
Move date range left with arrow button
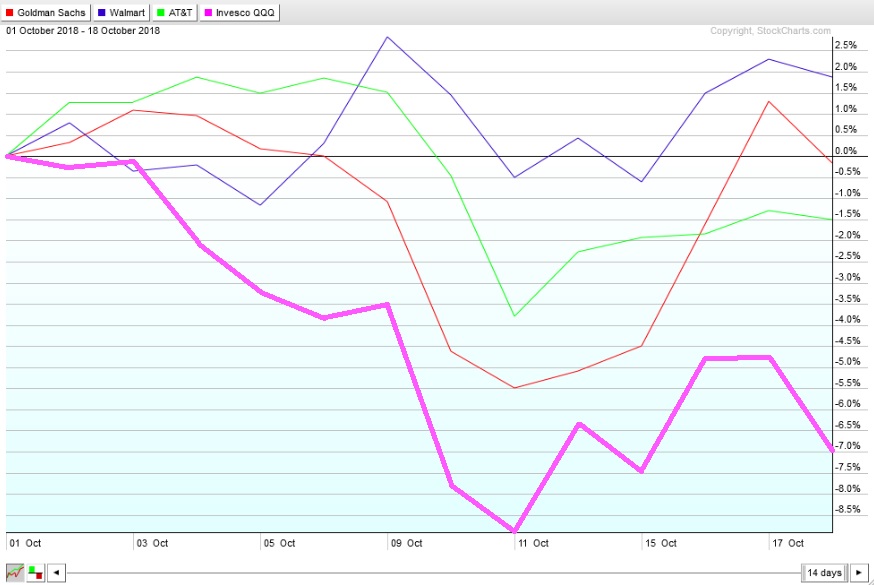coord(56,572)
